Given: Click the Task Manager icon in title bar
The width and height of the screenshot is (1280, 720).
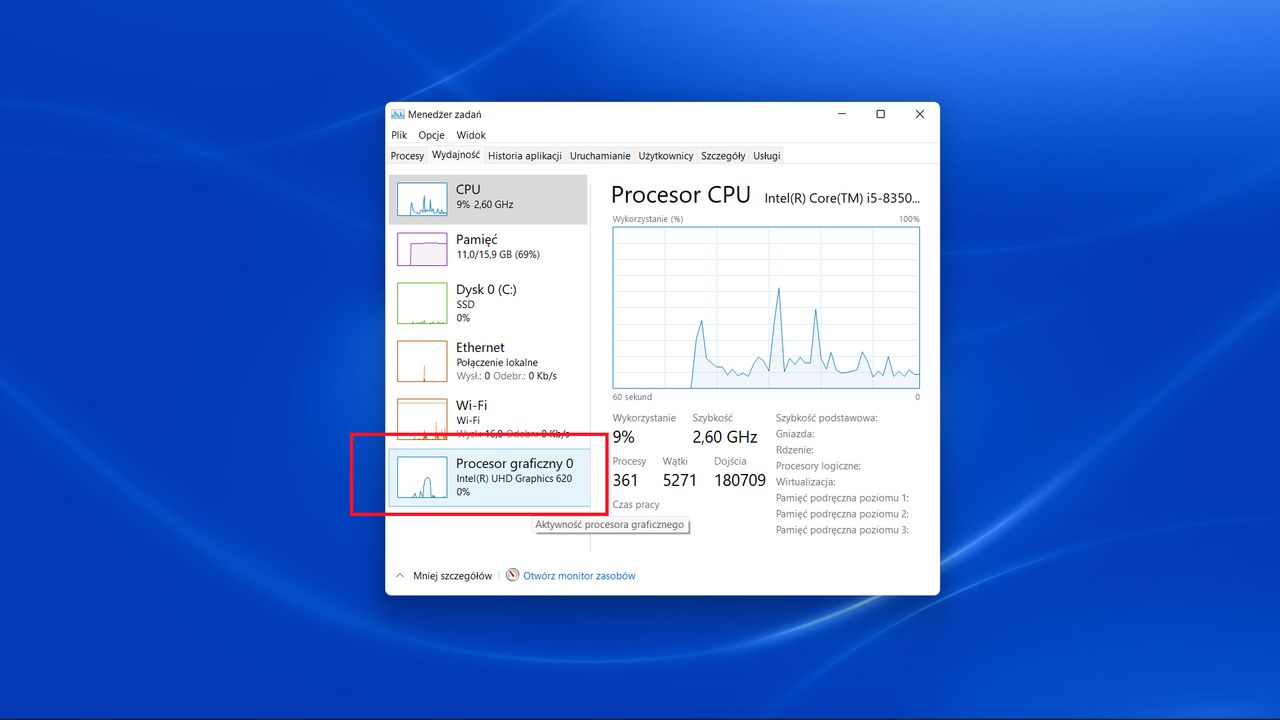Looking at the screenshot, I should [x=397, y=114].
